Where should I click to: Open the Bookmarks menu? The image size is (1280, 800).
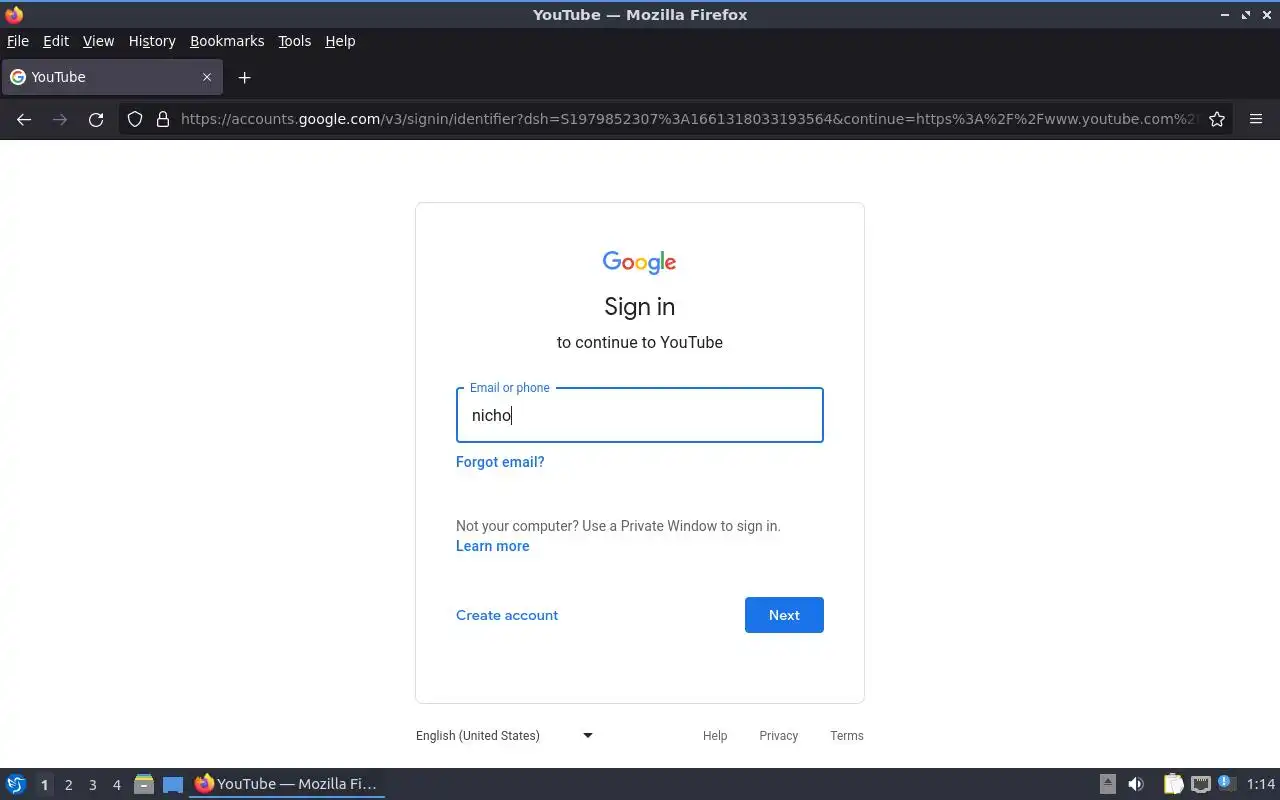(227, 41)
